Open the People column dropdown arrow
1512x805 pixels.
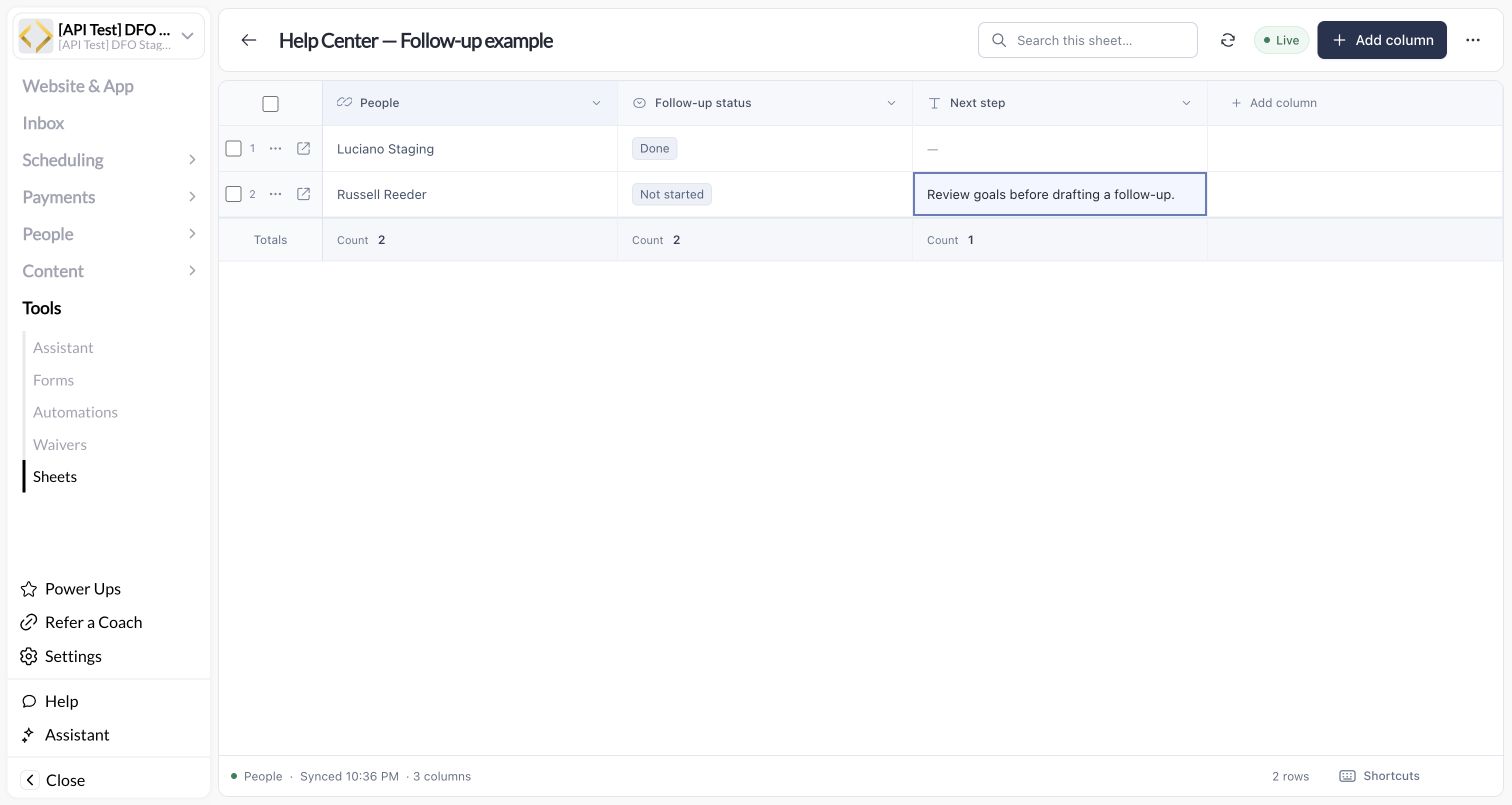(x=596, y=103)
